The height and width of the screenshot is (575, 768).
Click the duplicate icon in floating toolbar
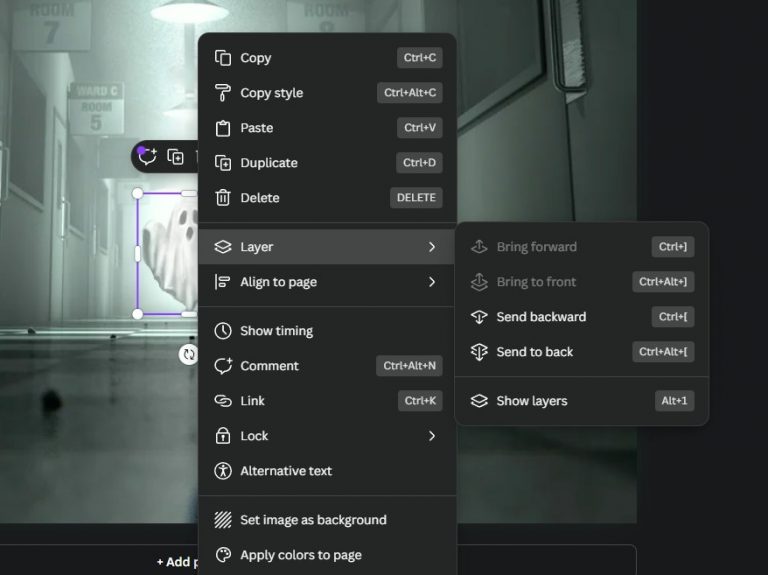click(176, 157)
